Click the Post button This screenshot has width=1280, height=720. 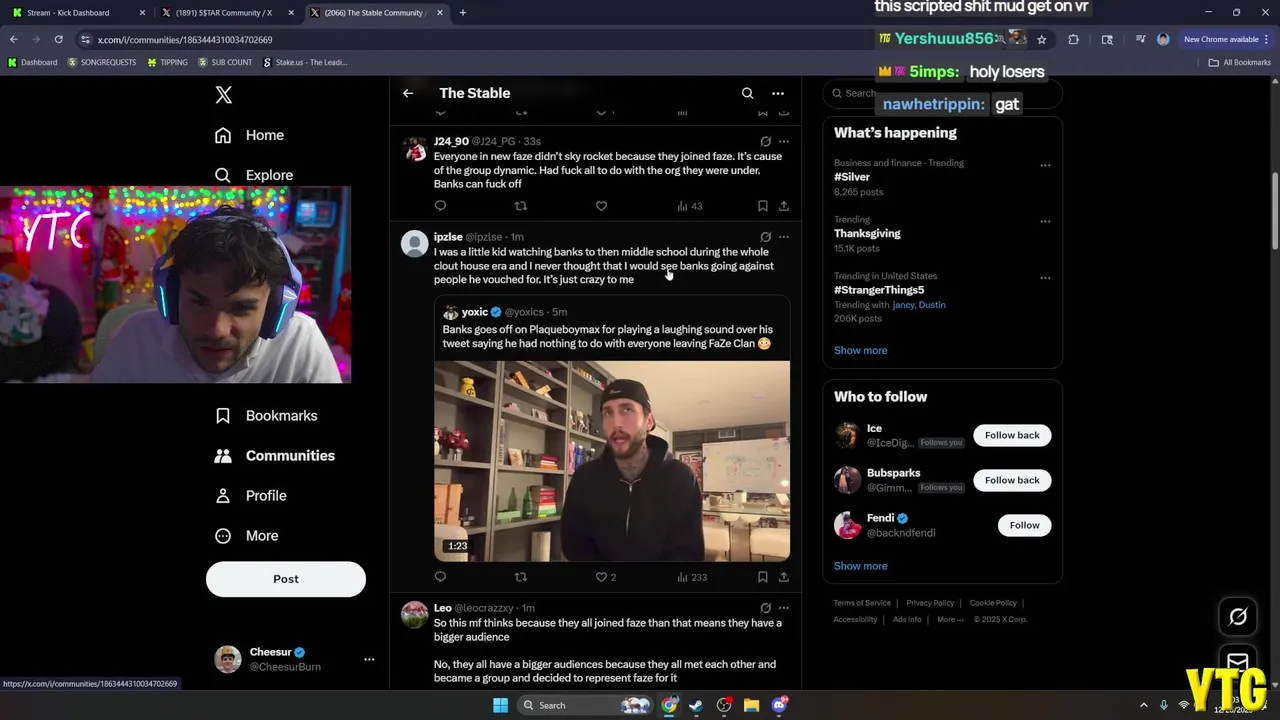pyautogui.click(x=286, y=579)
